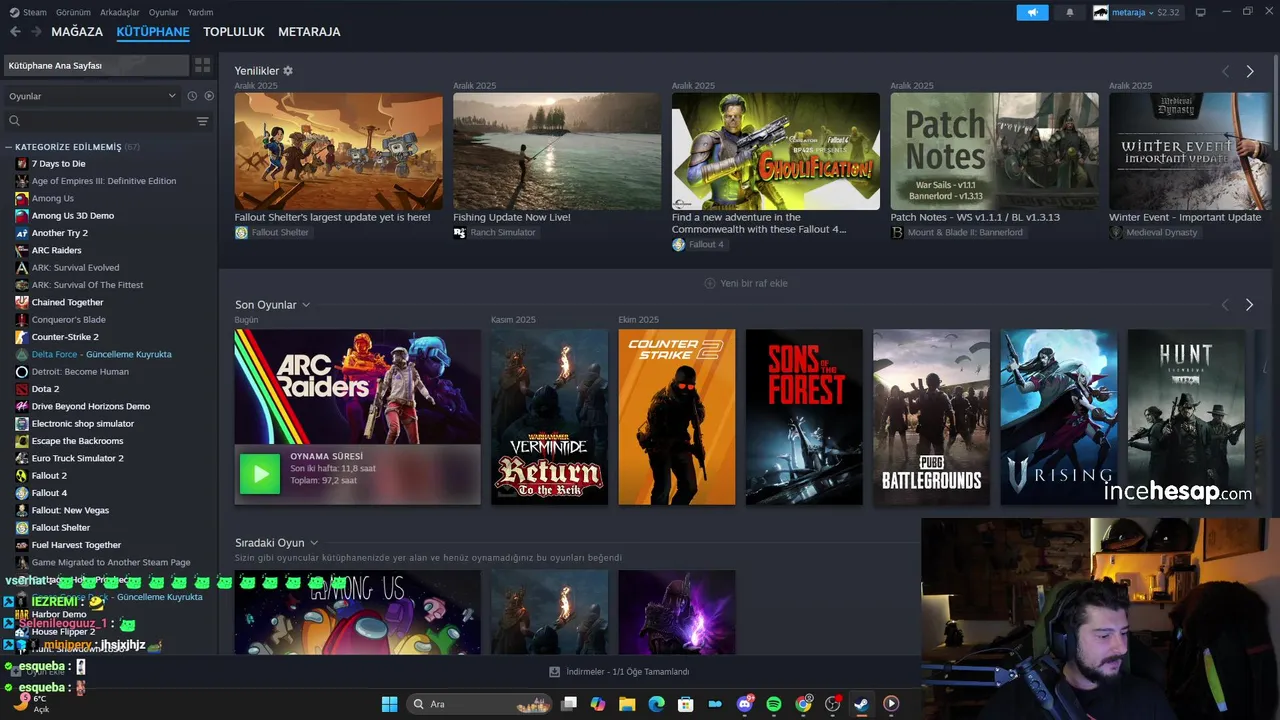Toggle ready-to-play games filter icon
This screenshot has height=720, width=1280.
(209, 96)
